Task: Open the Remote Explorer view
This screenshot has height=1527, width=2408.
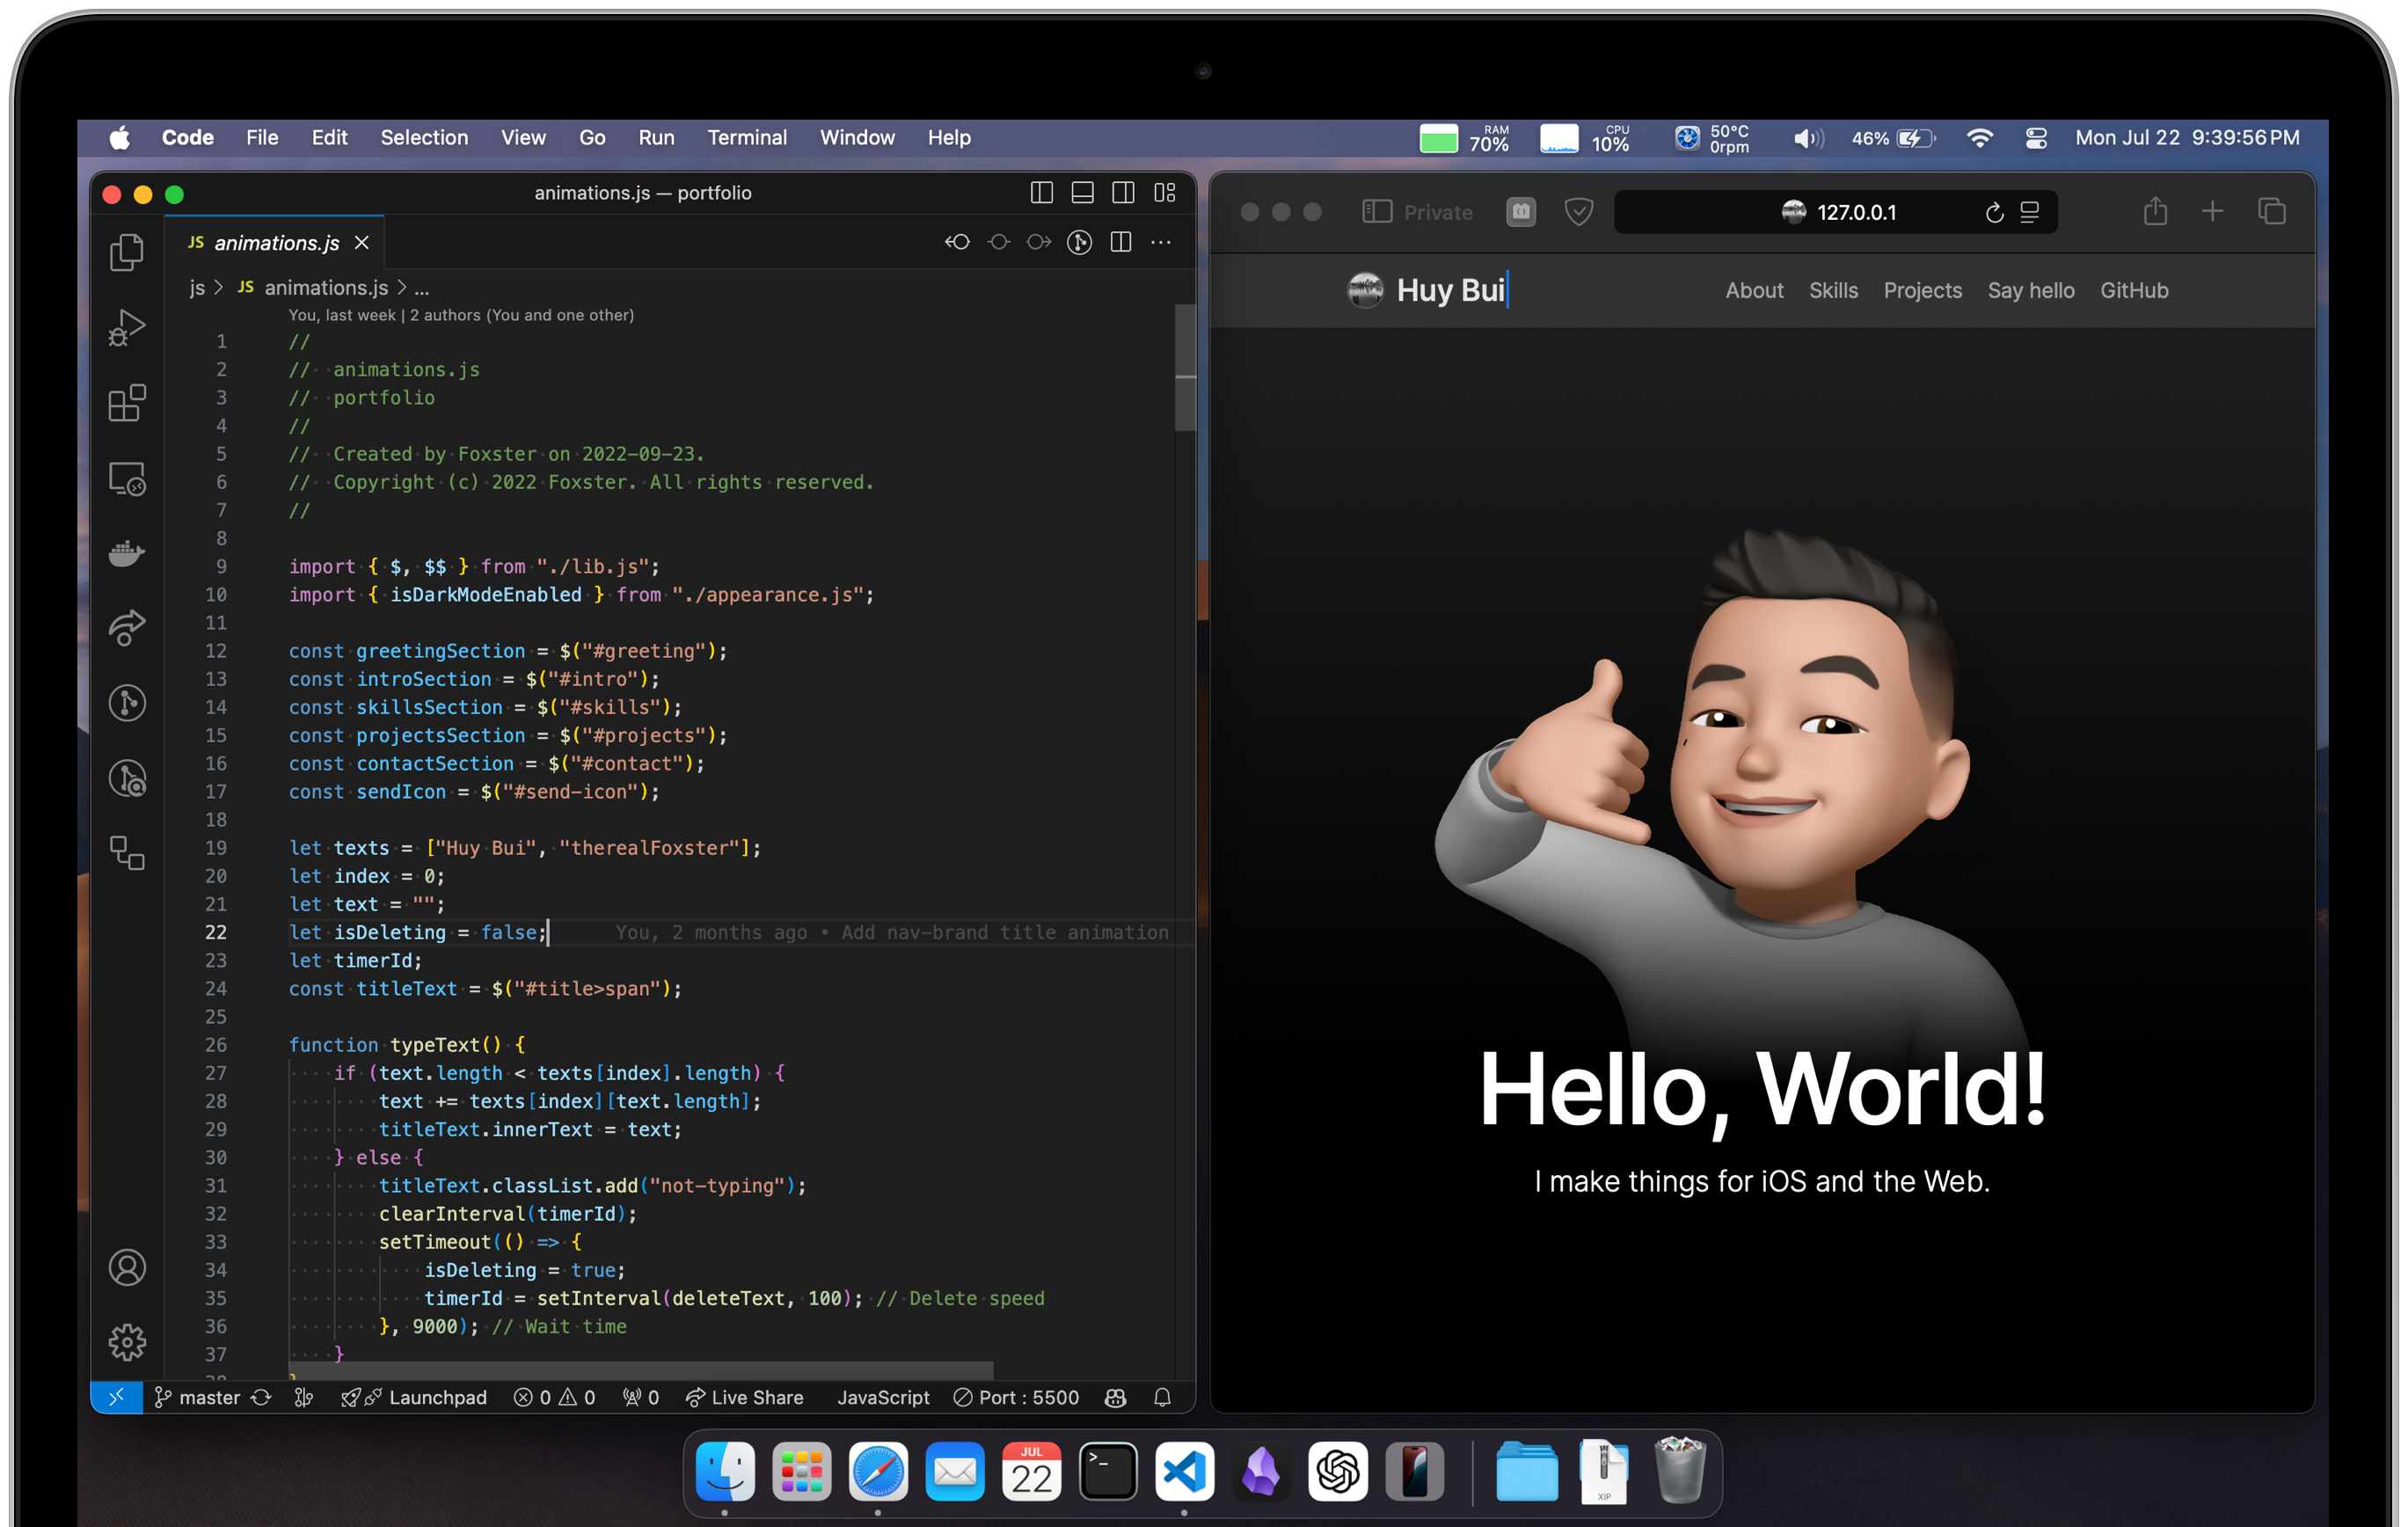Action: tap(127, 478)
